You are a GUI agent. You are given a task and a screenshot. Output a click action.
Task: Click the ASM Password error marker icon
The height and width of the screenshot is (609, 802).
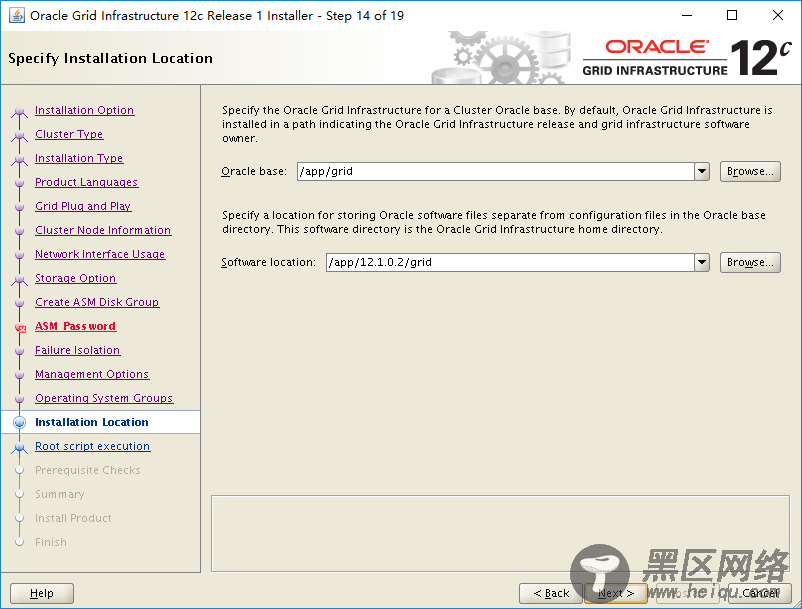pyautogui.click(x=20, y=328)
